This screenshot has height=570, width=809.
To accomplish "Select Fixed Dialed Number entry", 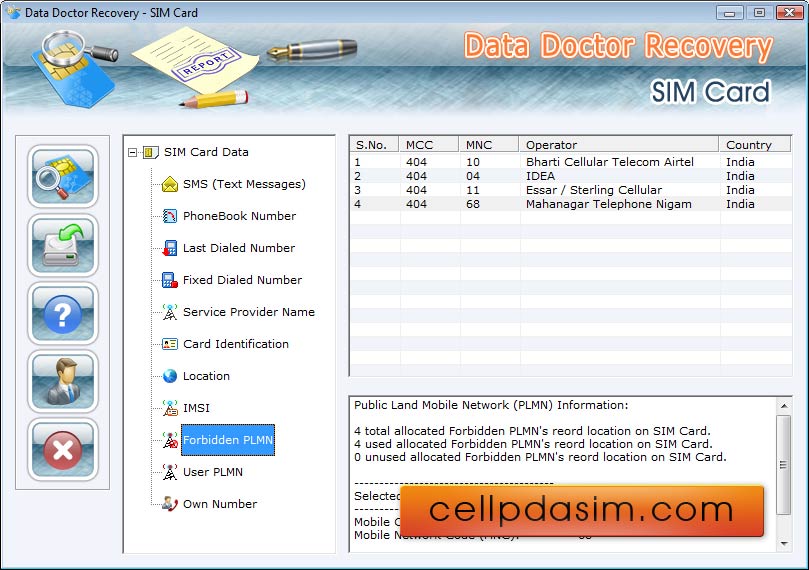I will [x=242, y=280].
